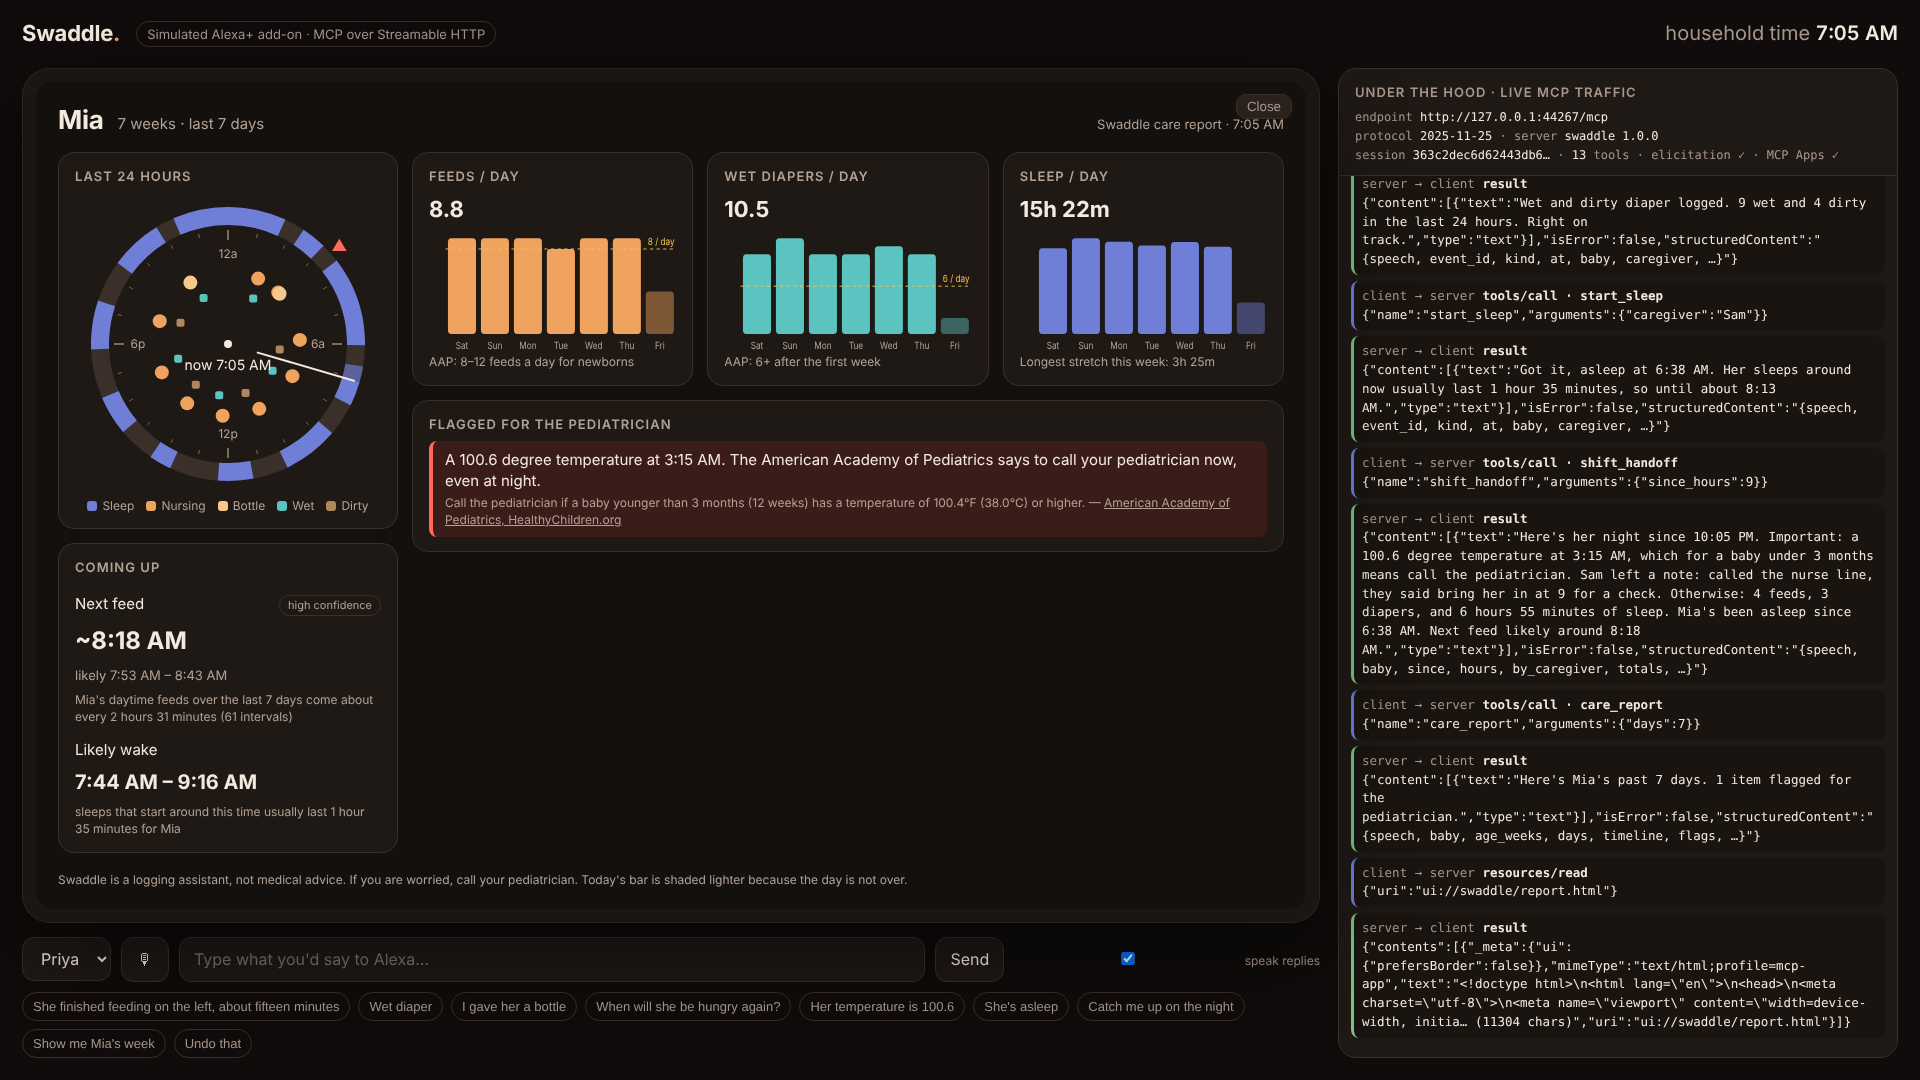Click the Dirty legend swatch

coord(331,506)
